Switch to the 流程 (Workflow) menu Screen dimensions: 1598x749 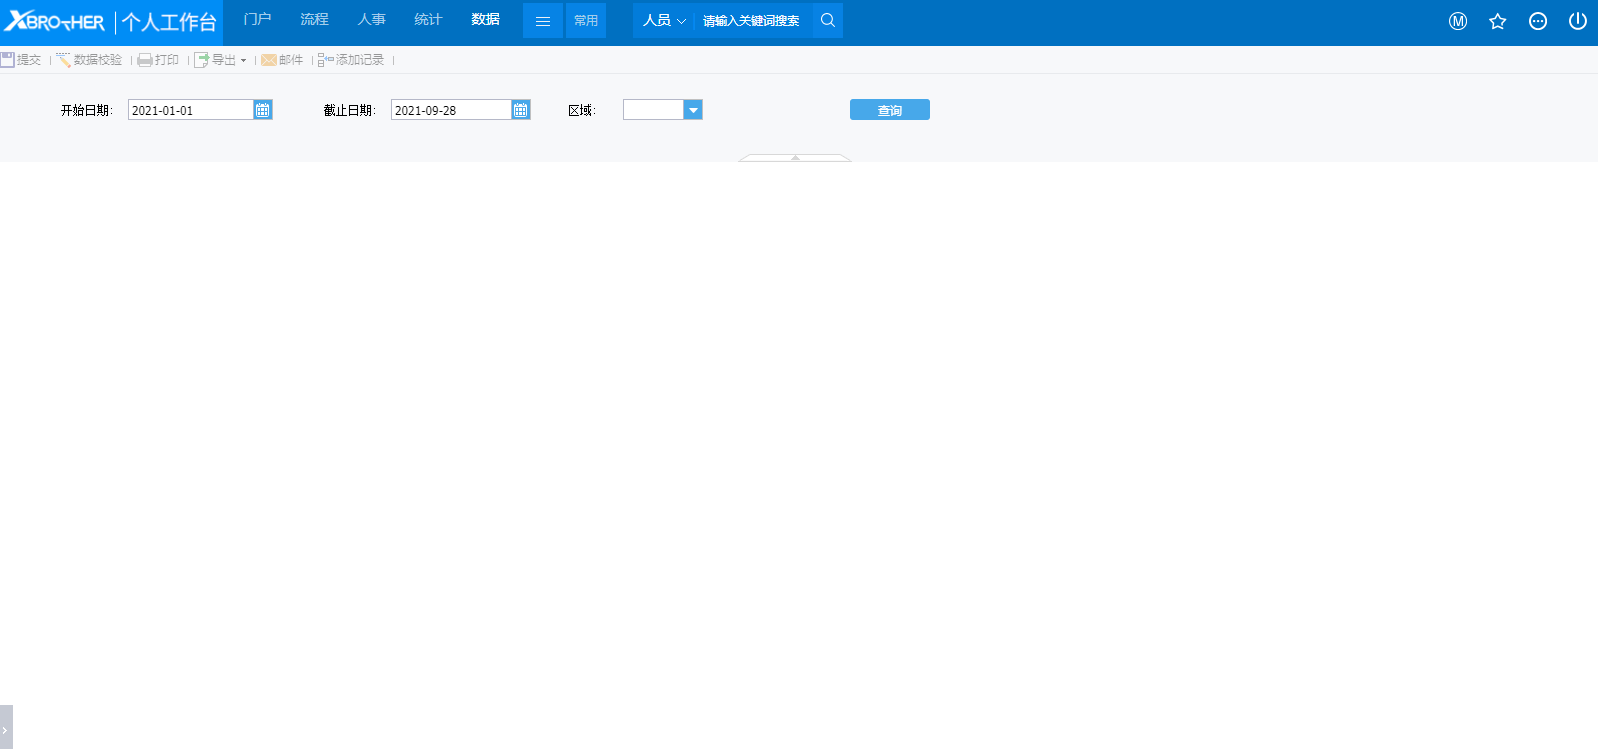pos(314,19)
